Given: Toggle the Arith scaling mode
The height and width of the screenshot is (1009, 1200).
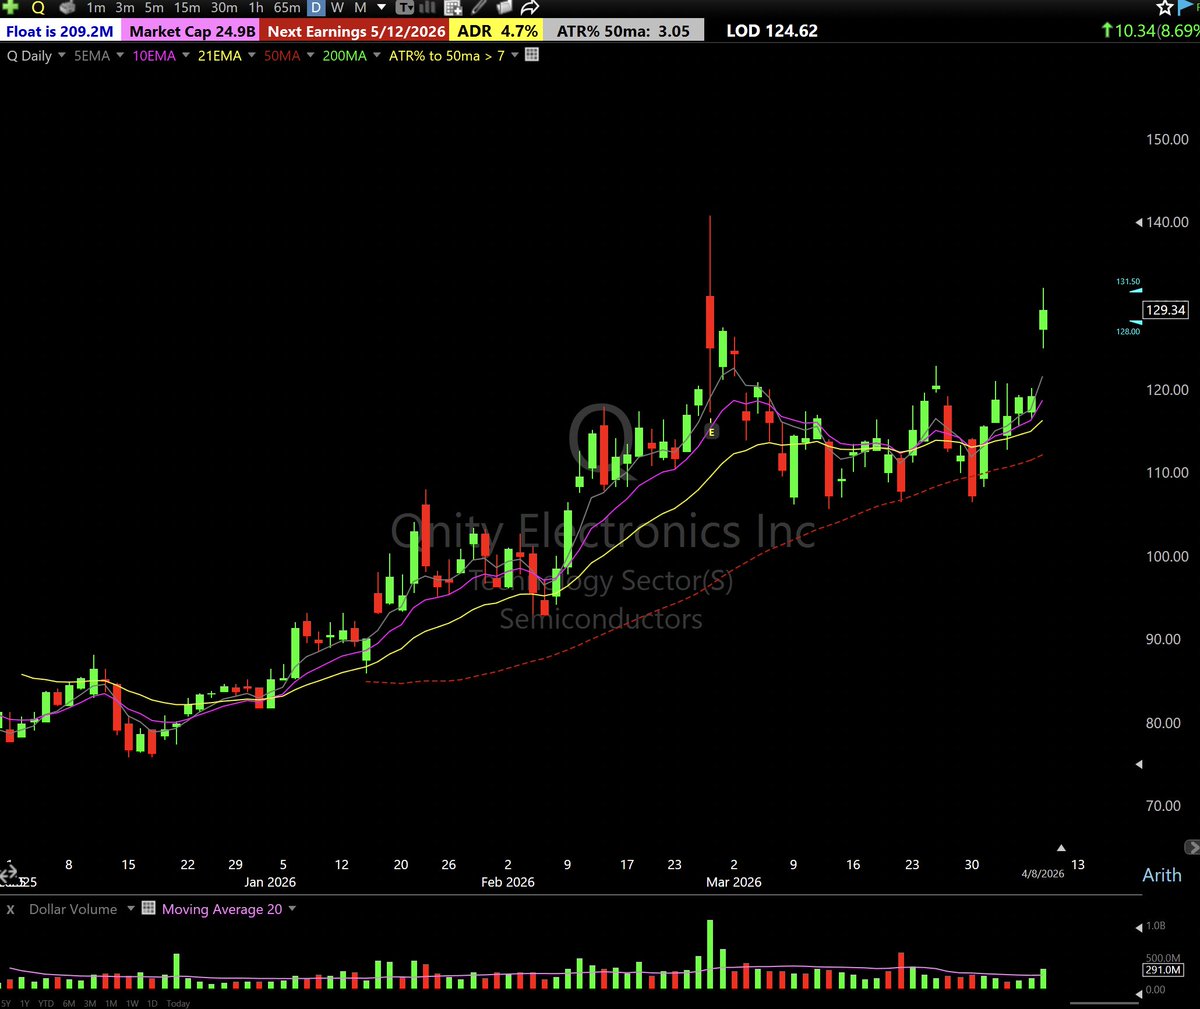Looking at the screenshot, I should pyautogui.click(x=1162, y=875).
